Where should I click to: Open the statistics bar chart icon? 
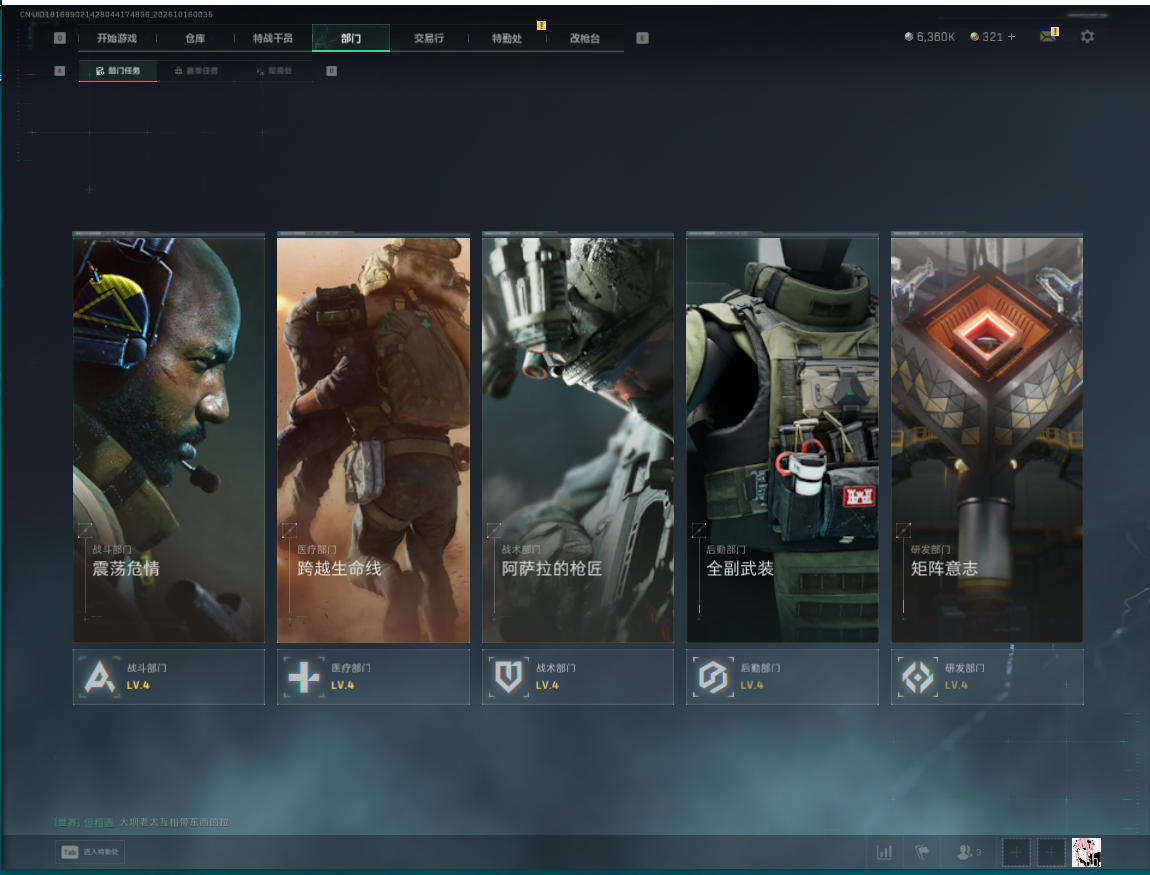[885, 852]
